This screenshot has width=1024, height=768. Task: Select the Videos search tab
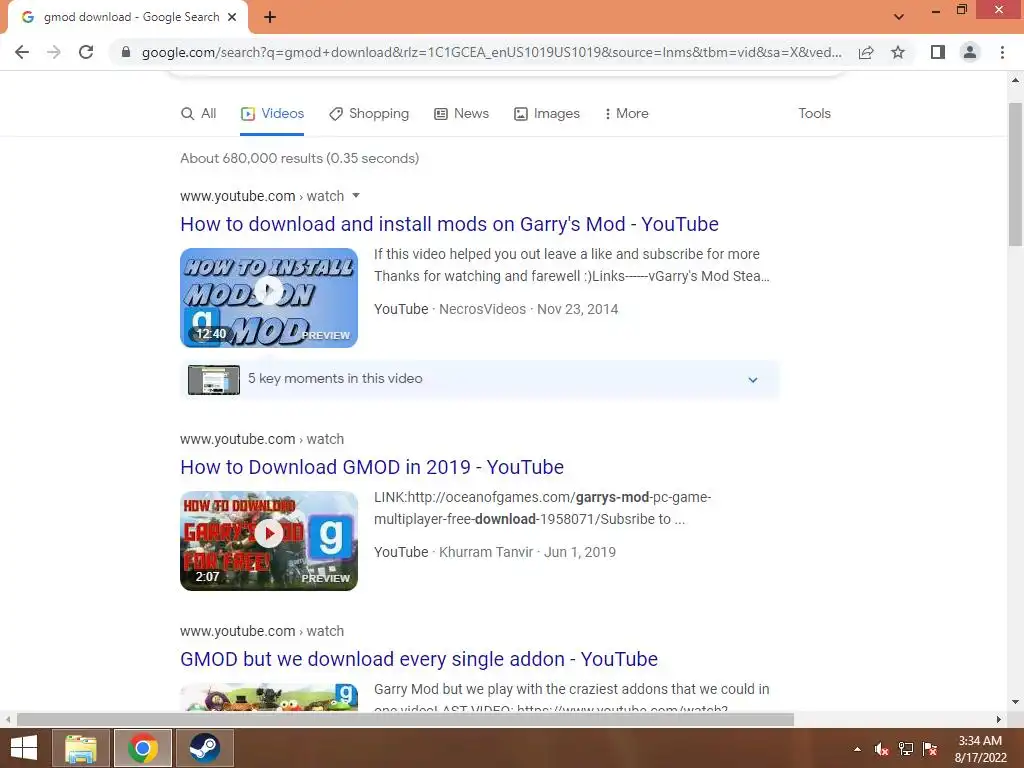point(272,114)
